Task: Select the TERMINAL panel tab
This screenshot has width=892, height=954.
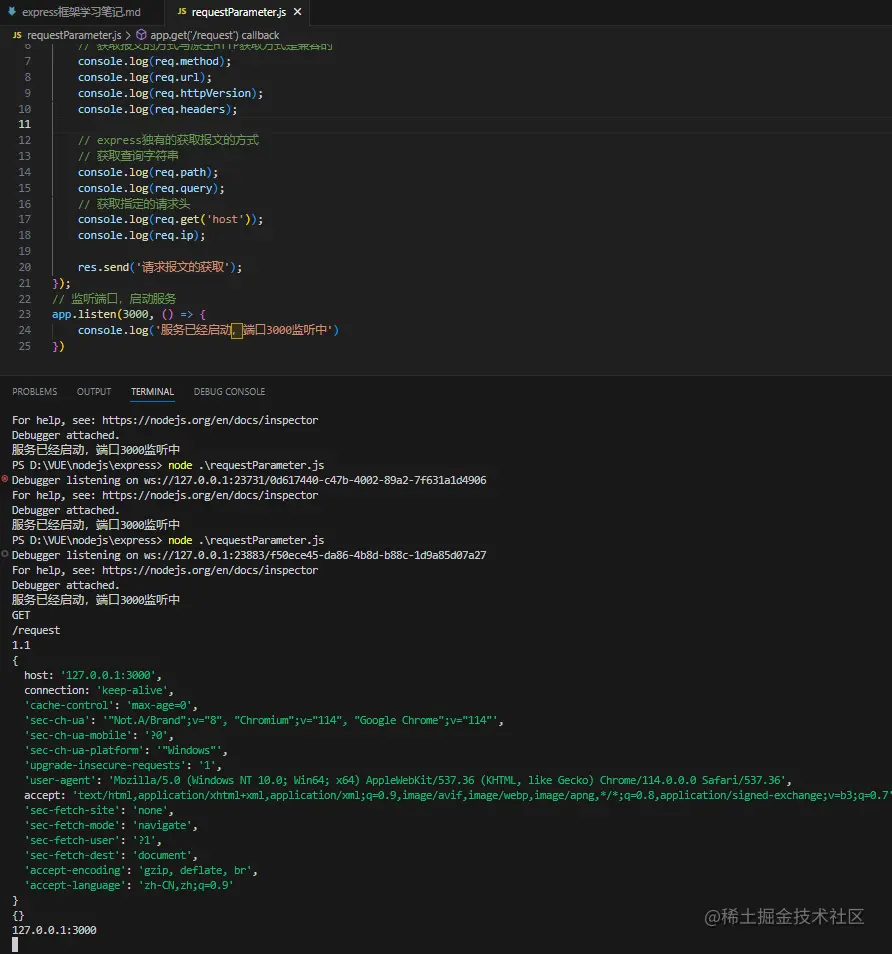Action: (152, 392)
